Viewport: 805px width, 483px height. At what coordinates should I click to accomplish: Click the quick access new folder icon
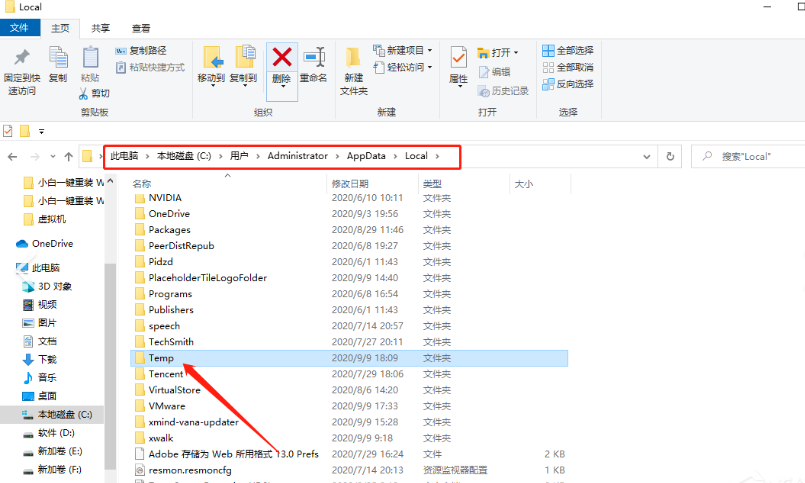[25, 131]
